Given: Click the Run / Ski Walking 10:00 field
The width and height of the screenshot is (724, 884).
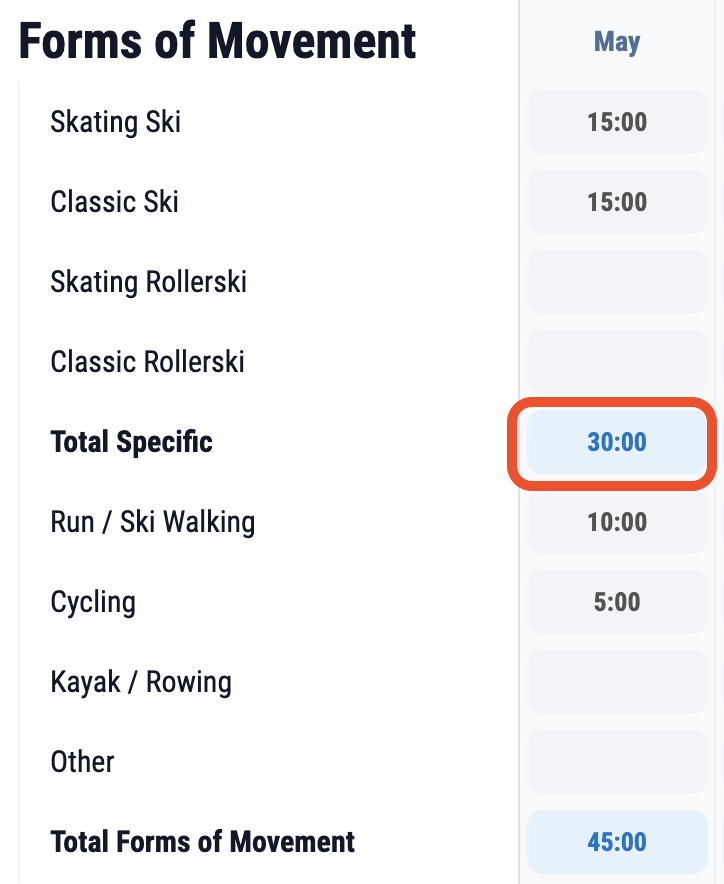Looking at the screenshot, I should (617, 522).
